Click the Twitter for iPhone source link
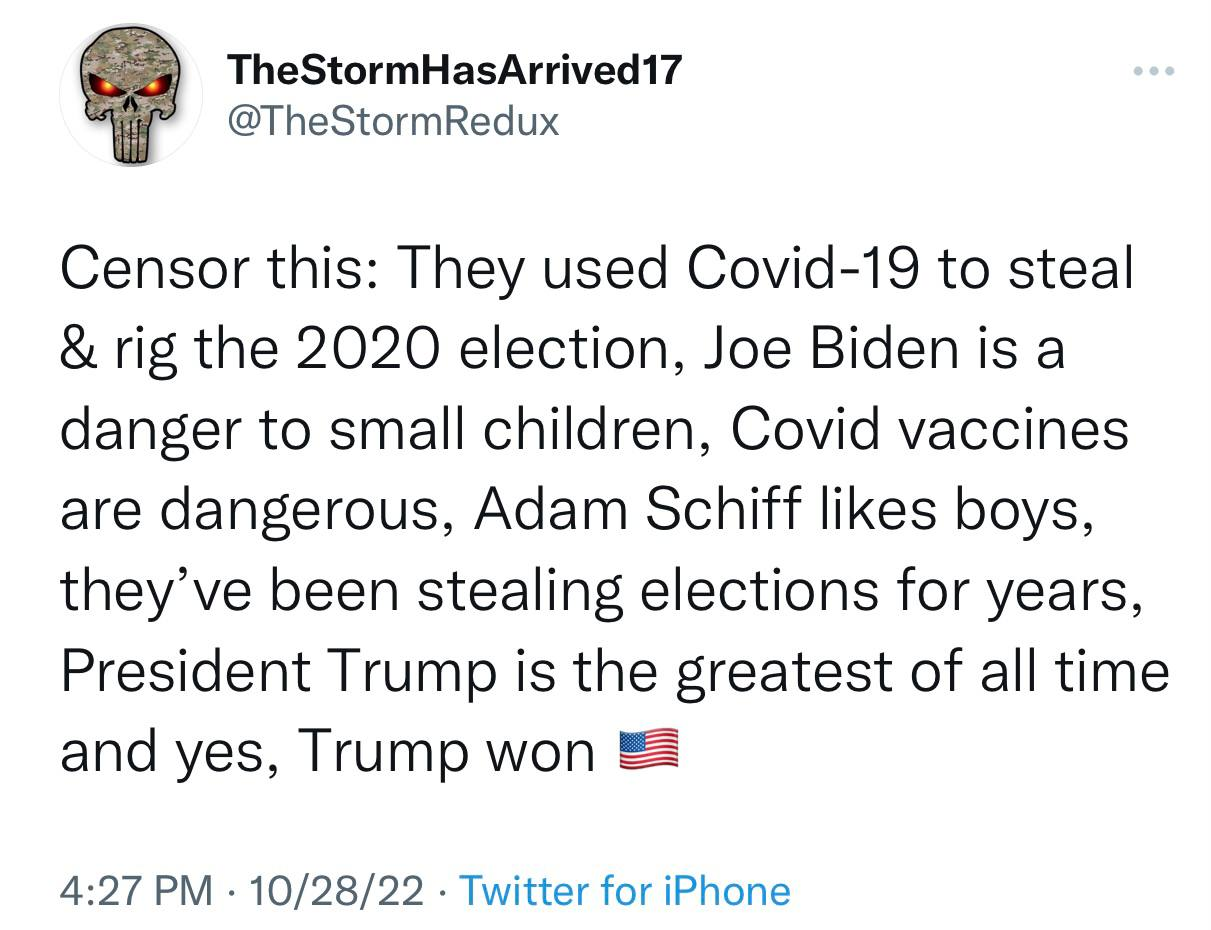1211x930 pixels. click(x=624, y=889)
